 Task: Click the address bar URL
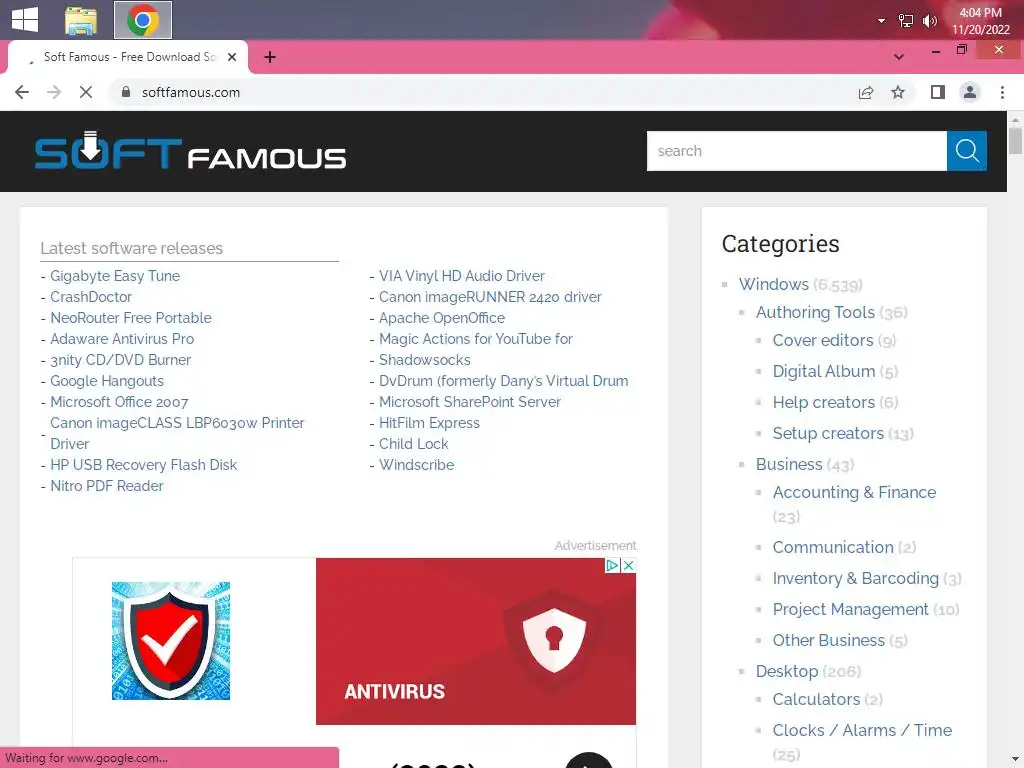tap(191, 93)
